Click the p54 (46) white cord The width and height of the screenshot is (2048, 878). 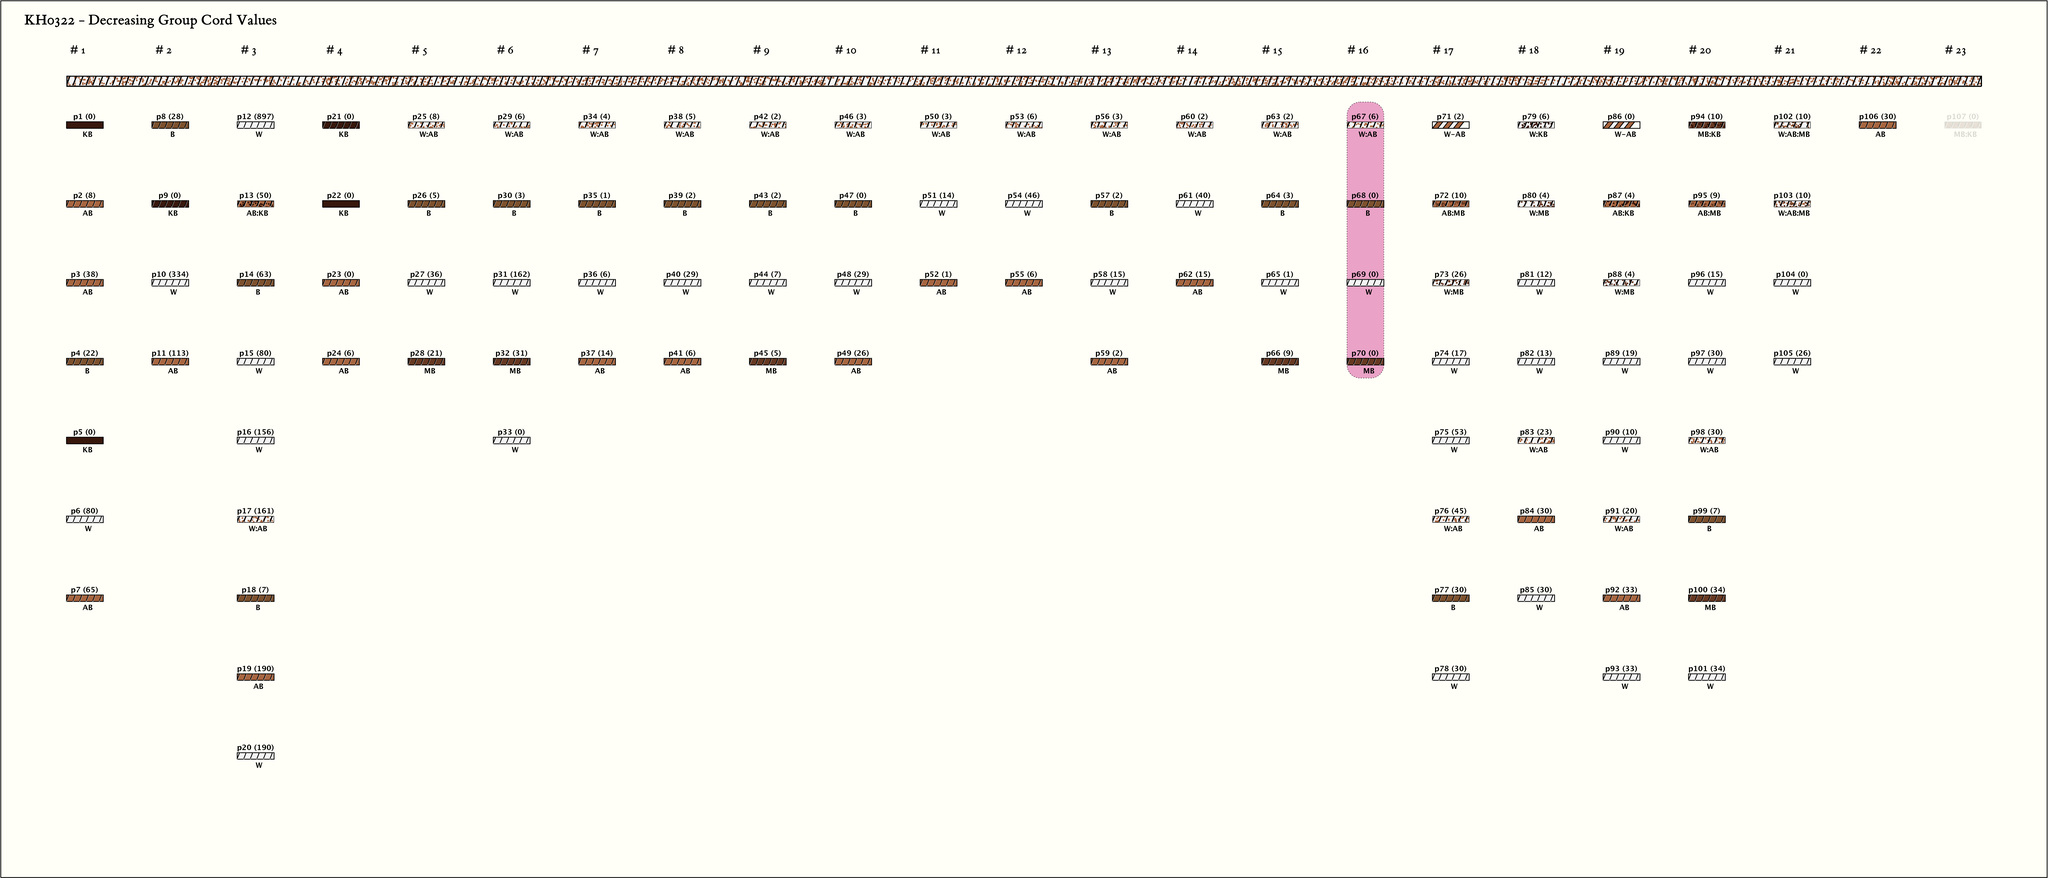[1023, 204]
